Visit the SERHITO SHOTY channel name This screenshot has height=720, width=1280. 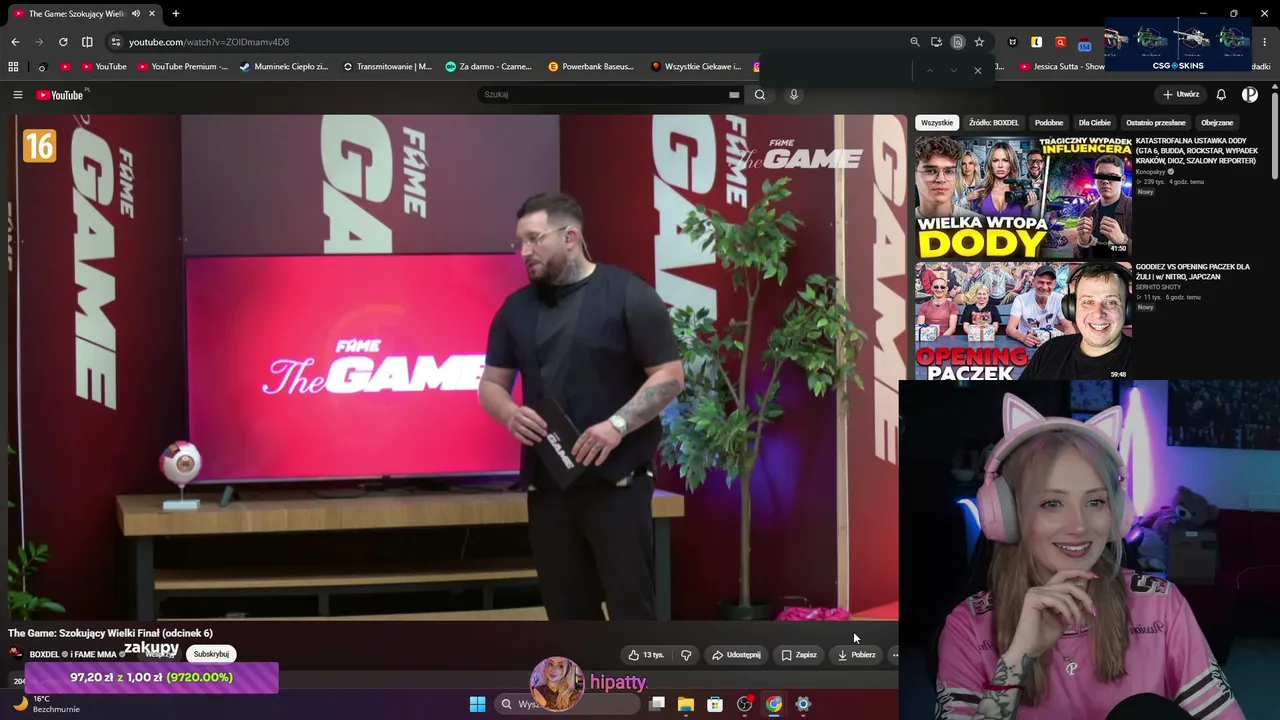click(1156, 287)
